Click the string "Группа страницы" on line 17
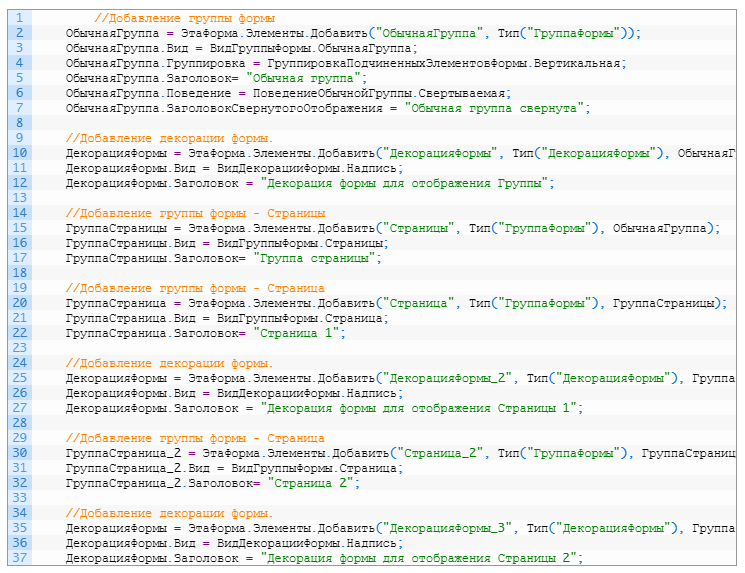 pos(314,258)
